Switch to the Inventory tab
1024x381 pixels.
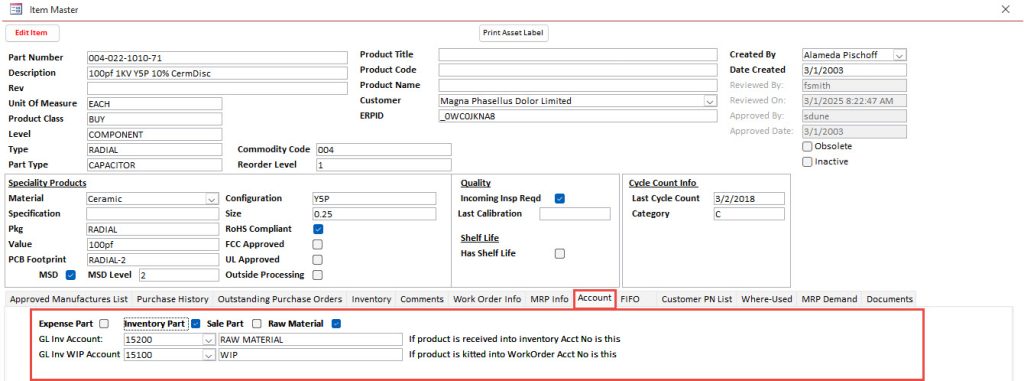[371, 299]
